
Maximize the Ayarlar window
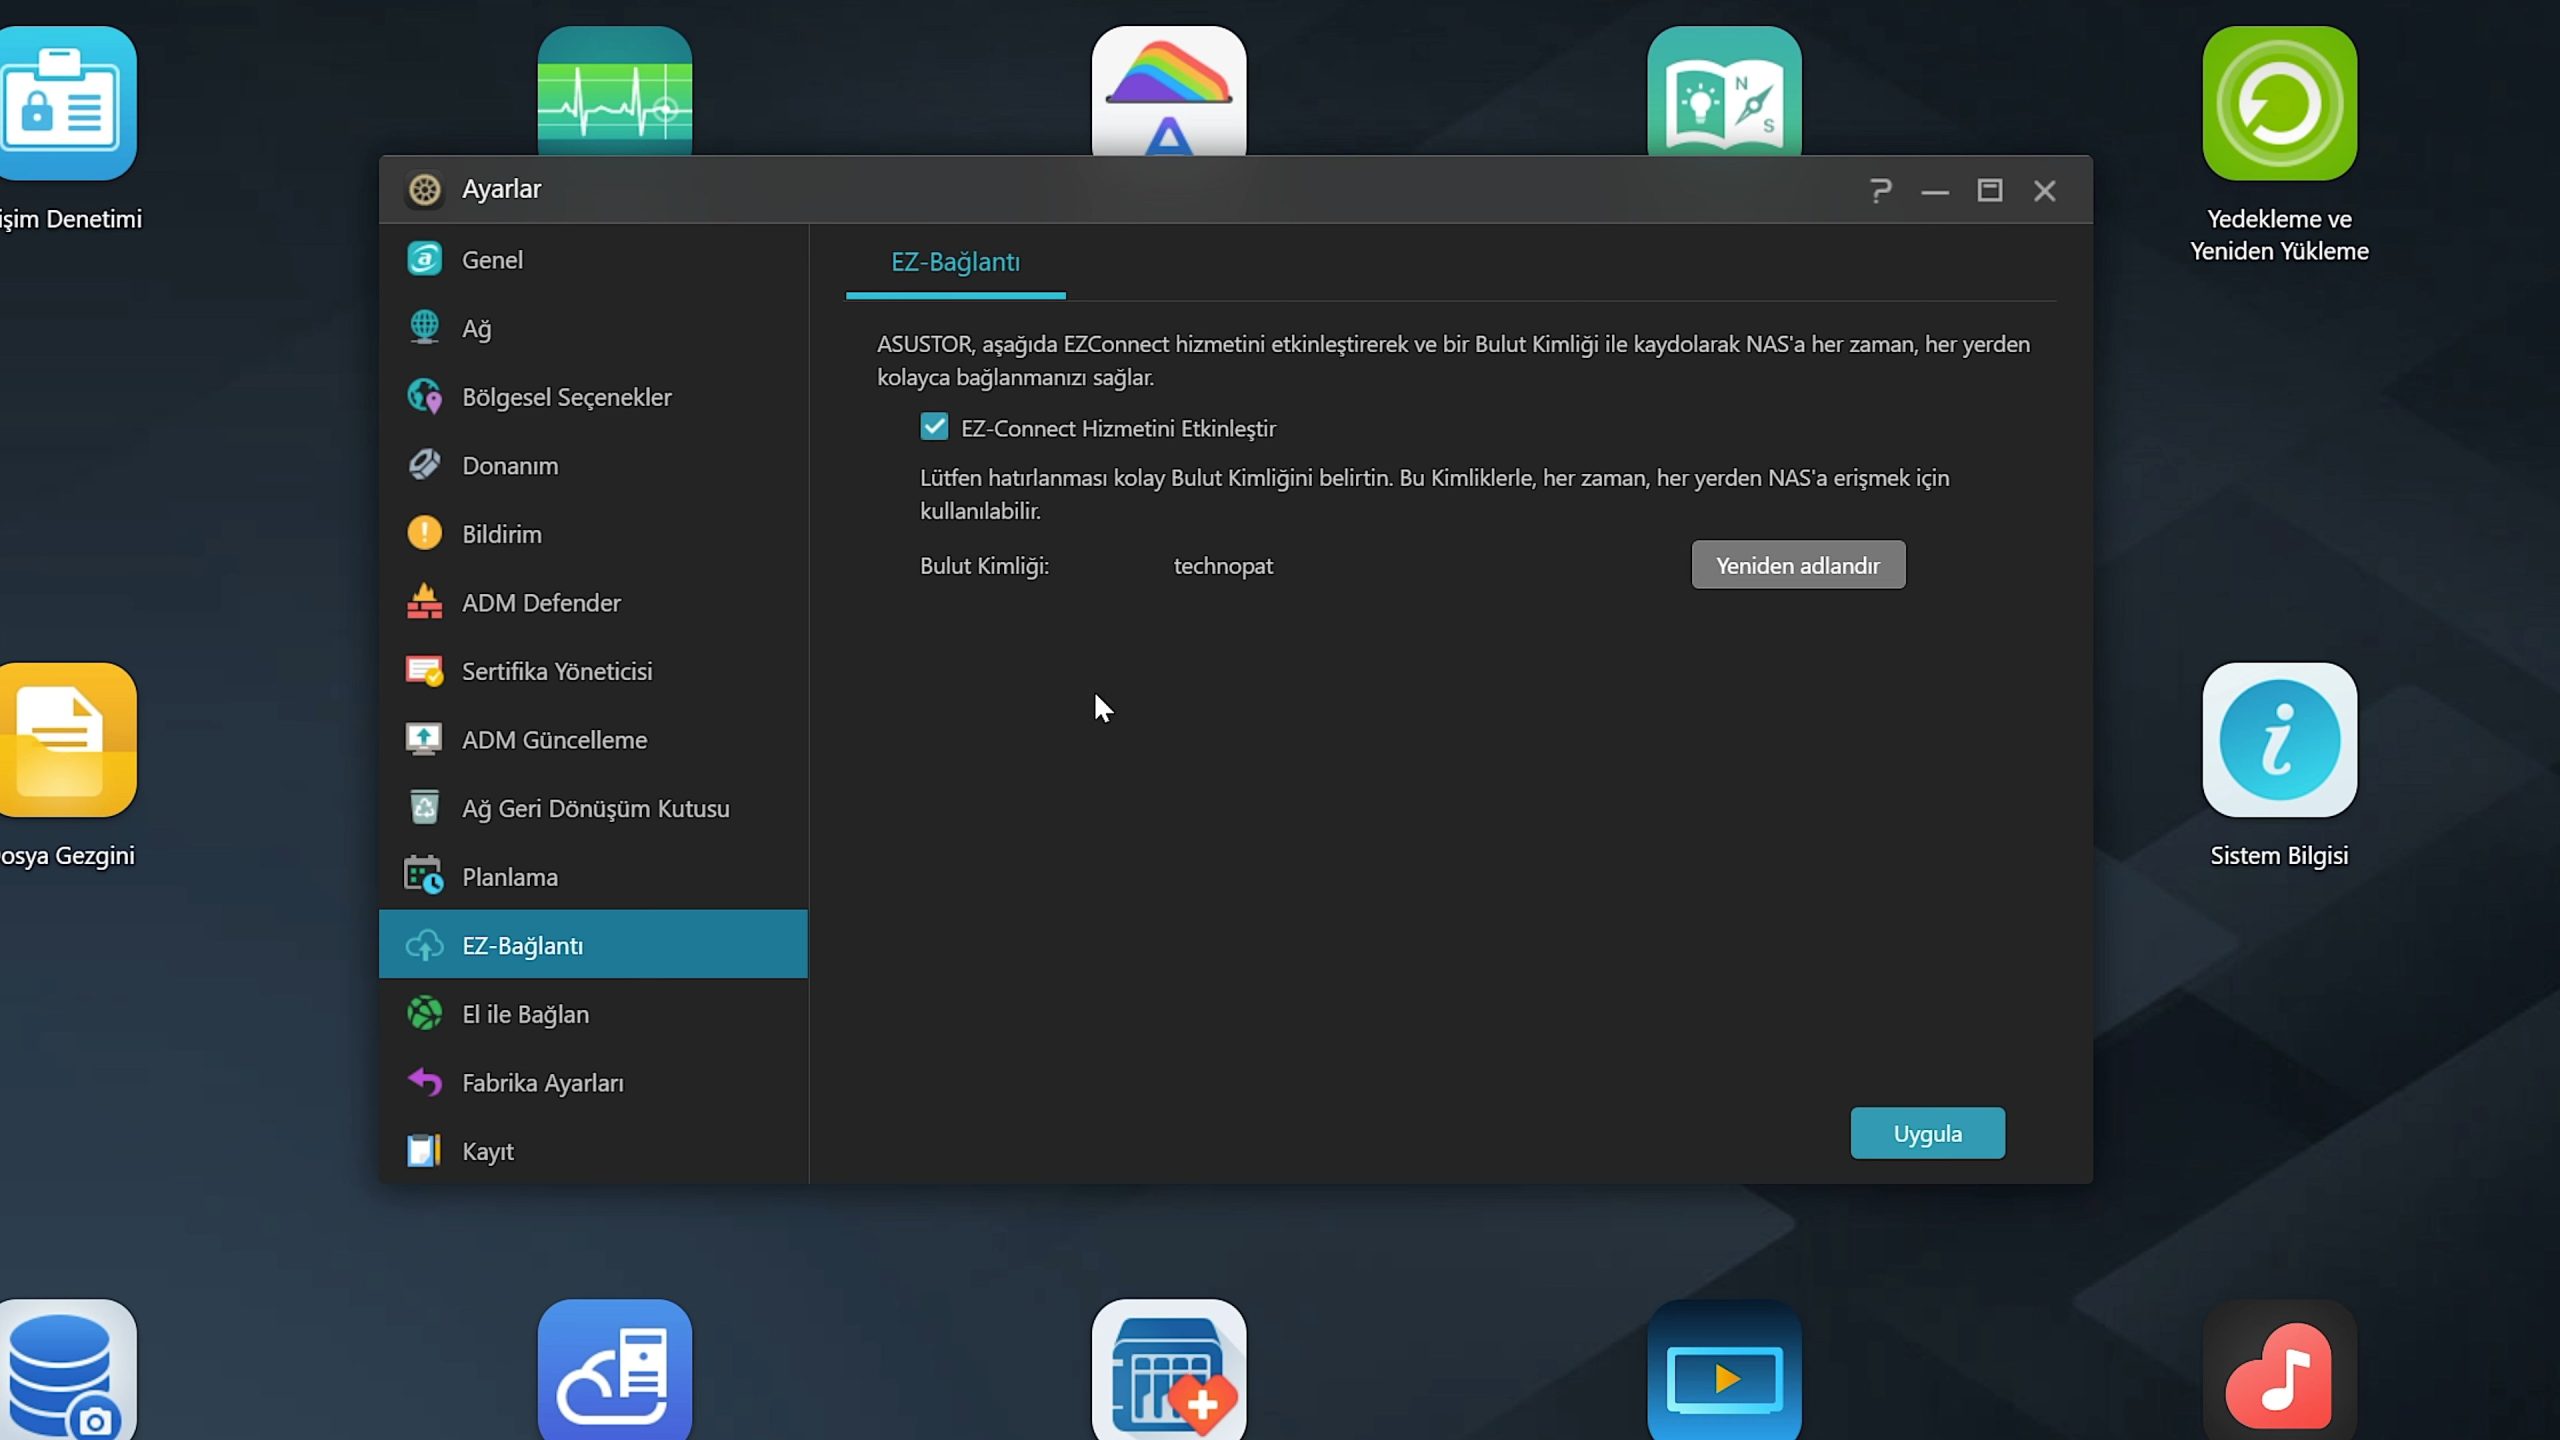[1989, 190]
